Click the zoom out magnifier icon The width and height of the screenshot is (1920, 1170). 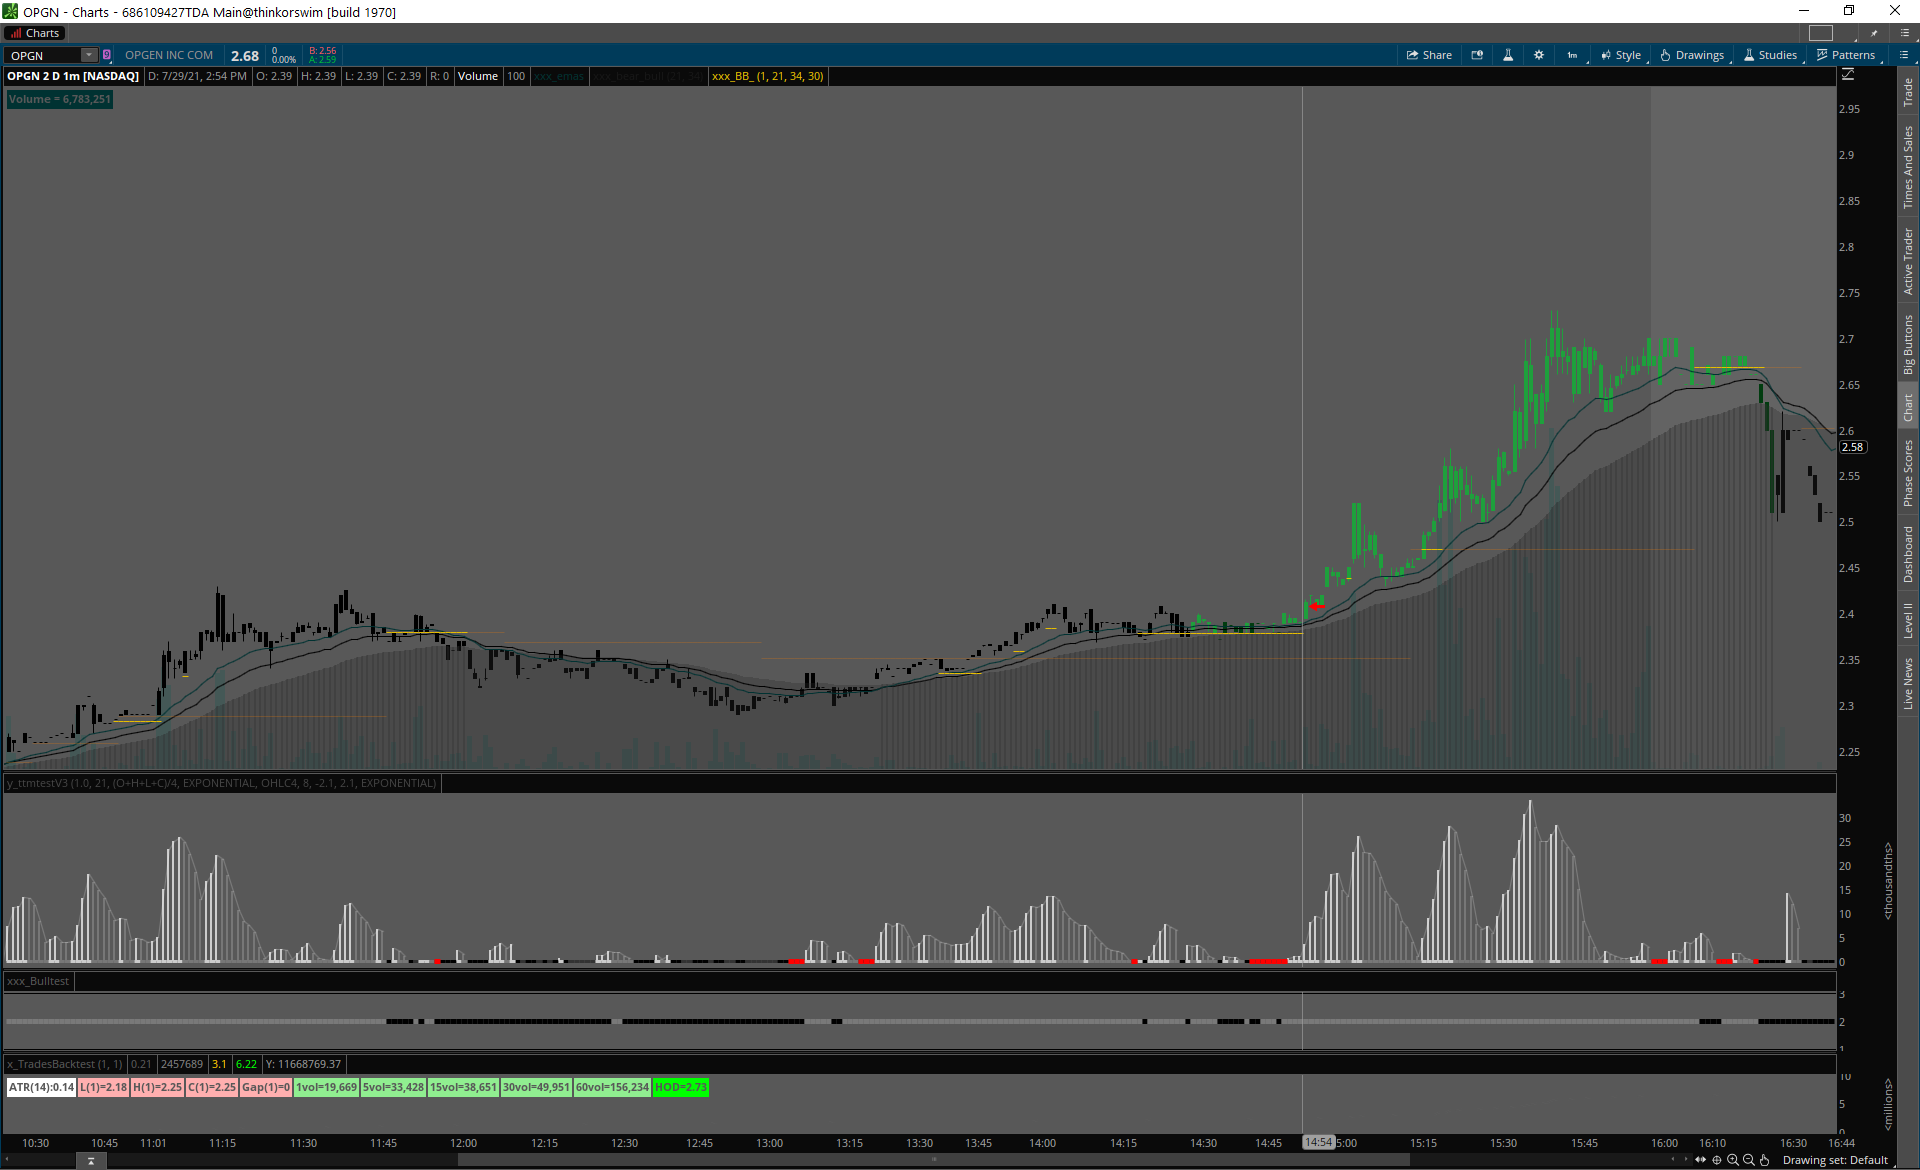pyautogui.click(x=1749, y=1160)
